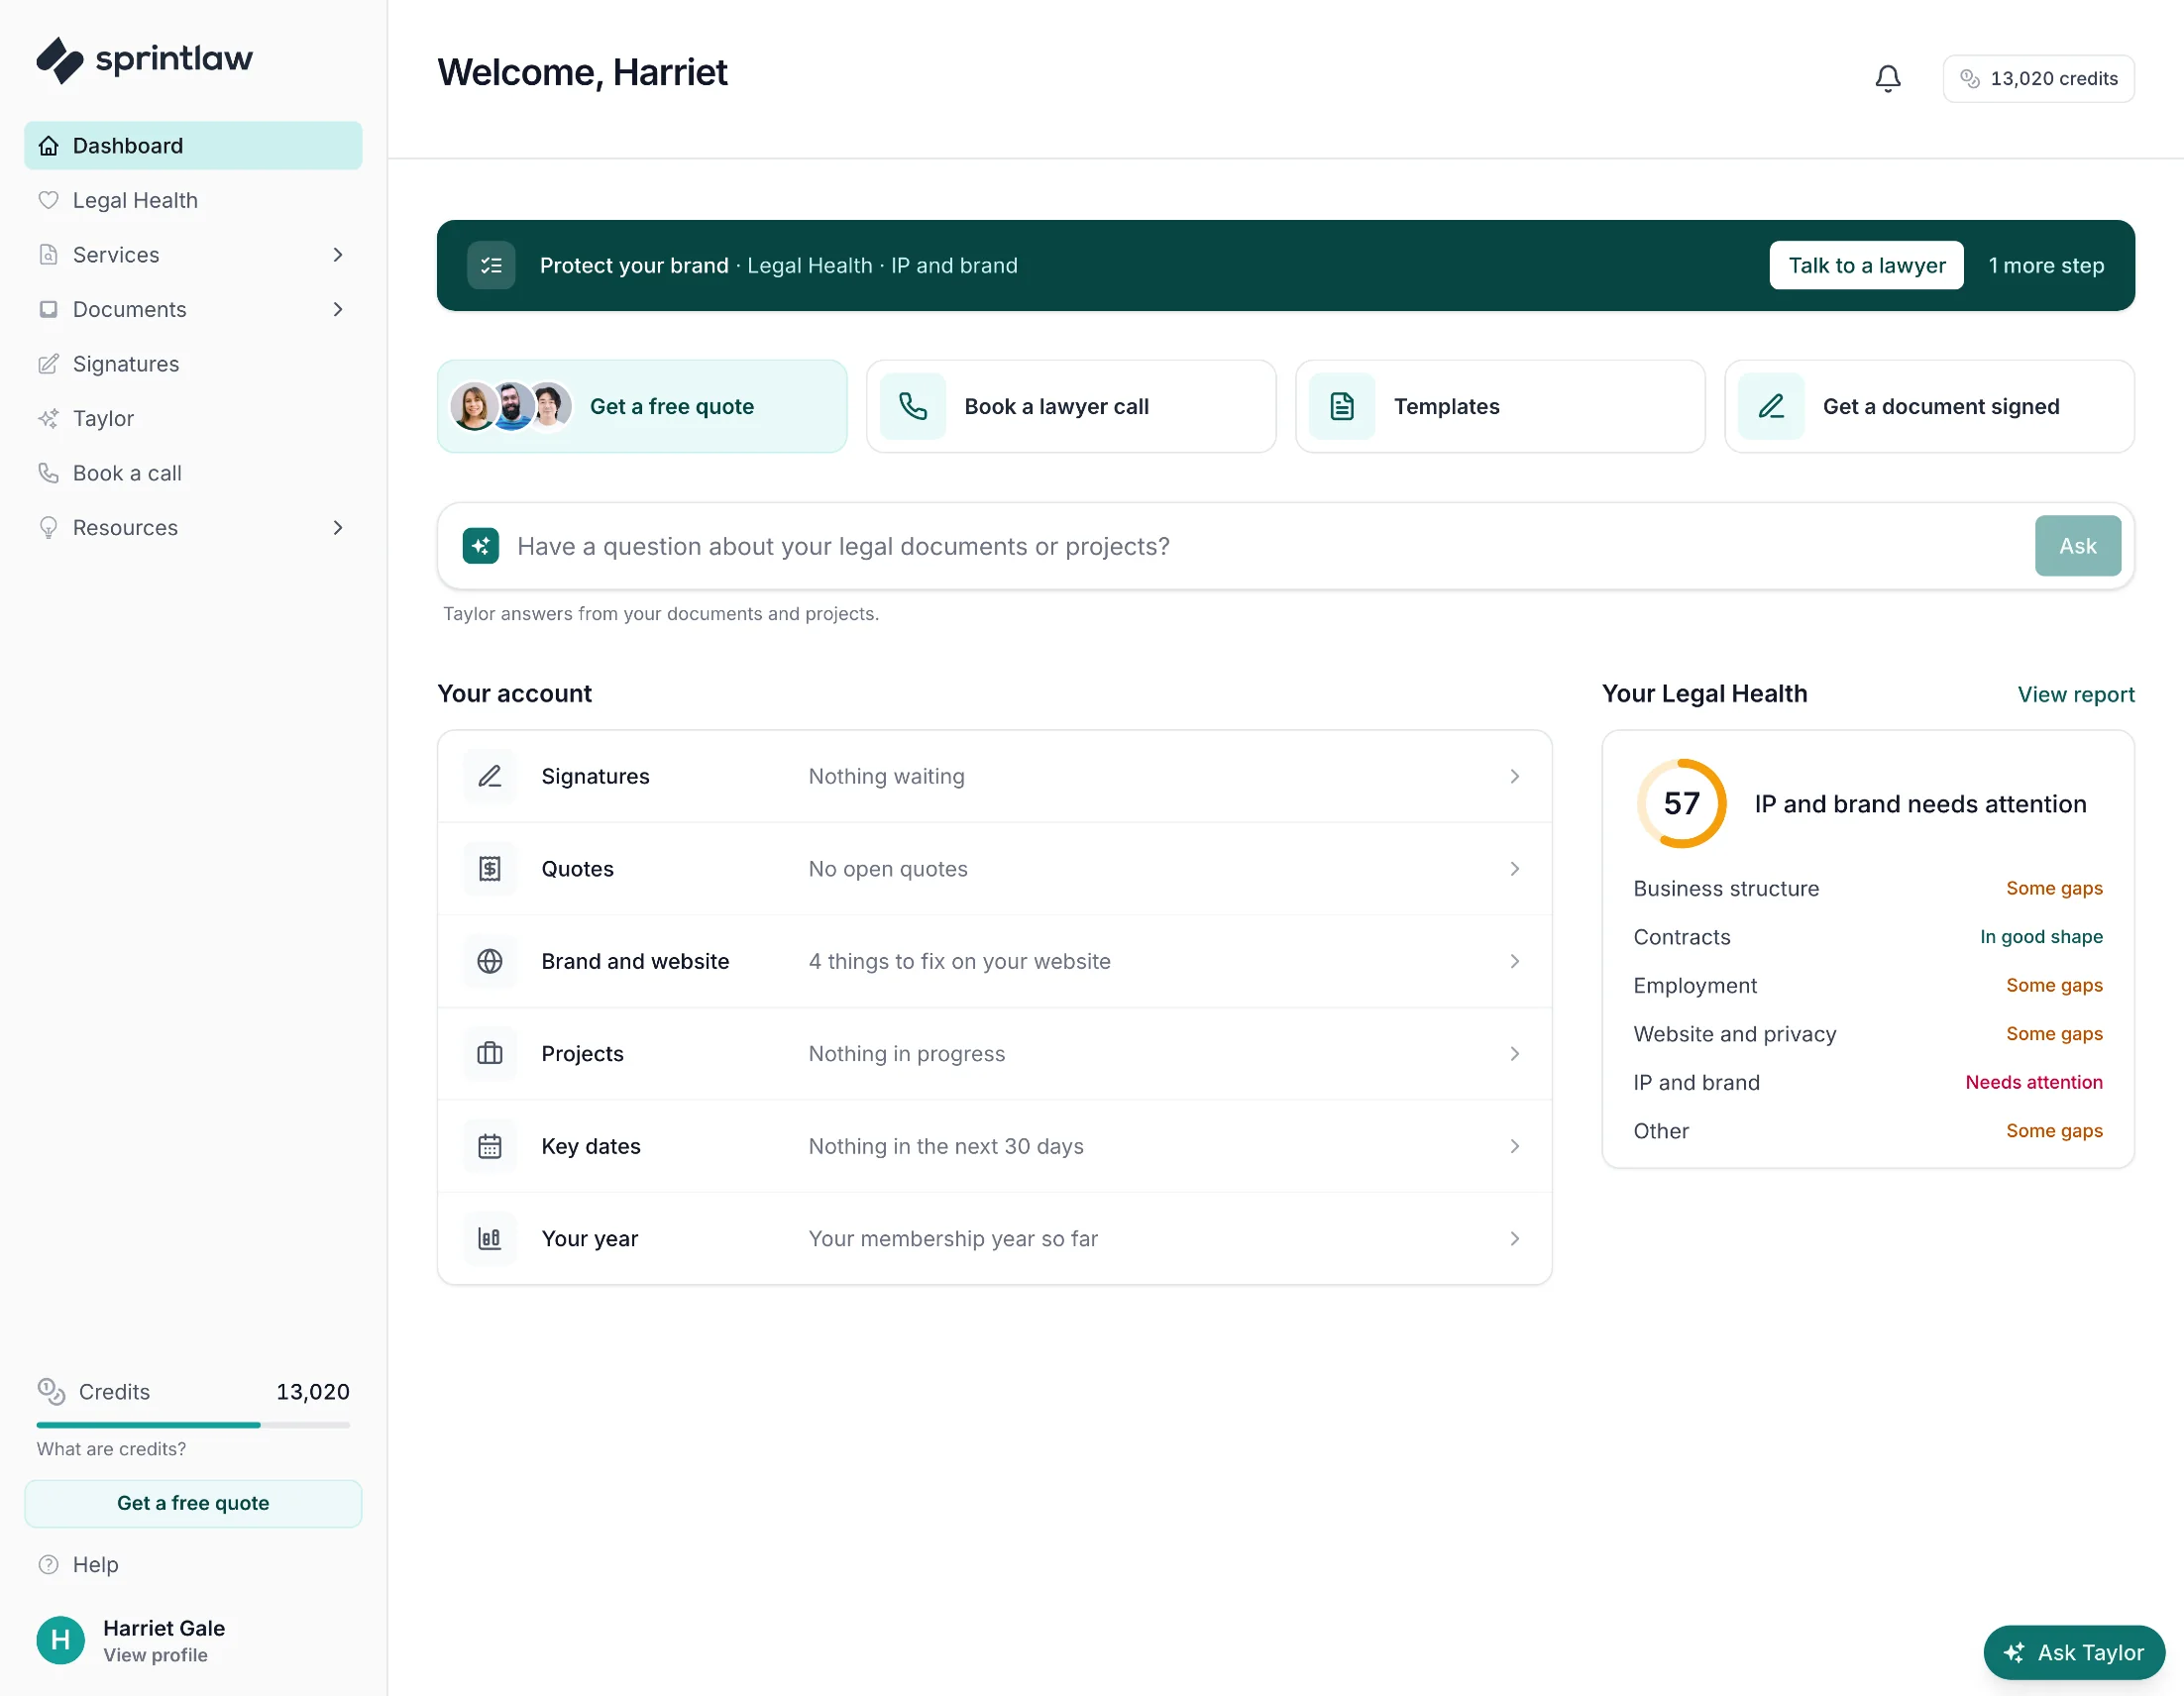
Task: Click the Legal Health heart icon
Action: 48,200
